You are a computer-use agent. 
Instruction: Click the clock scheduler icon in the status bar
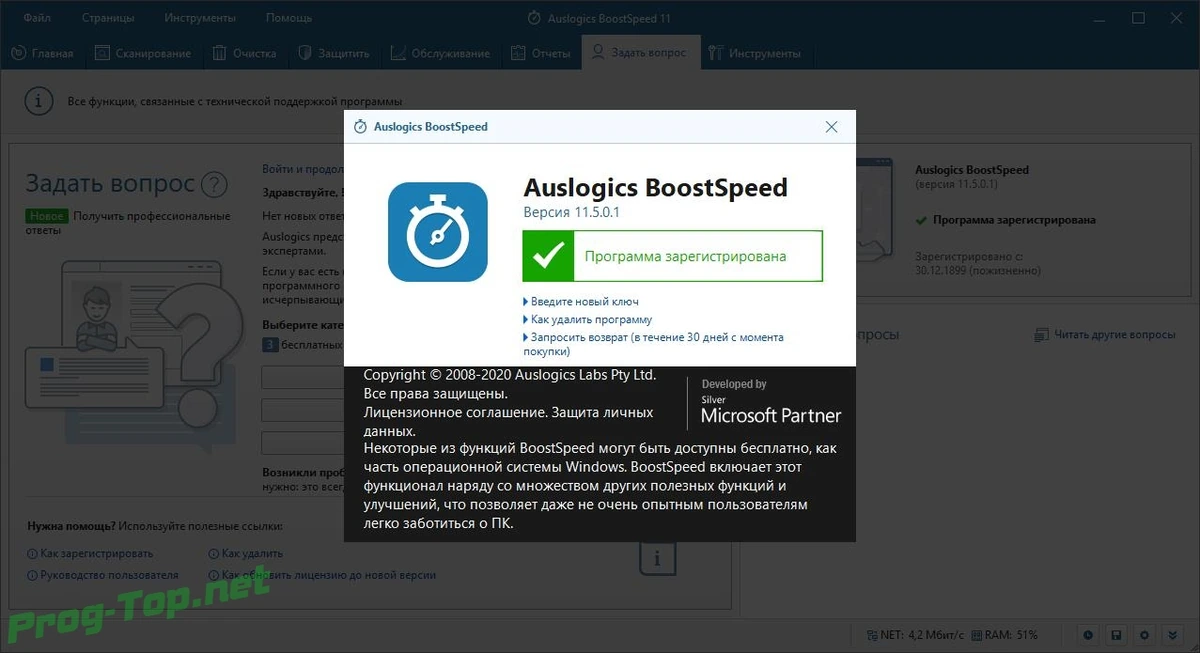click(1089, 635)
